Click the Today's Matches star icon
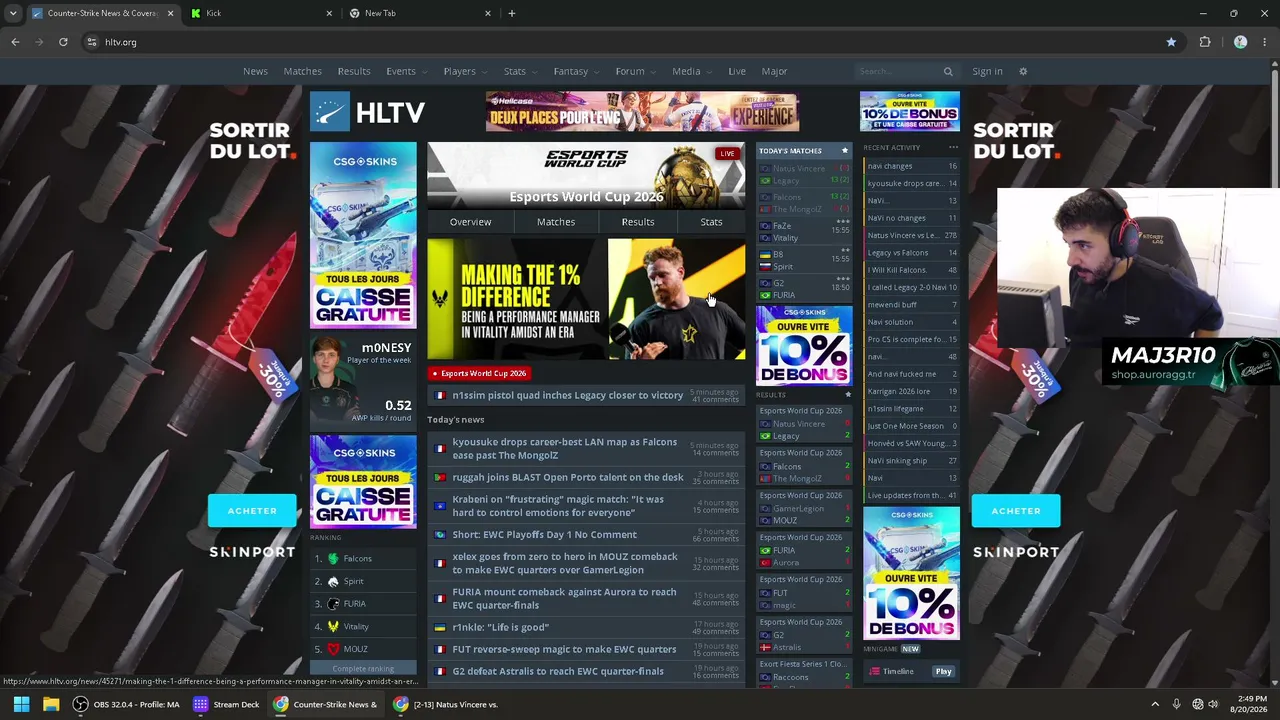1280x720 pixels. pos(844,151)
